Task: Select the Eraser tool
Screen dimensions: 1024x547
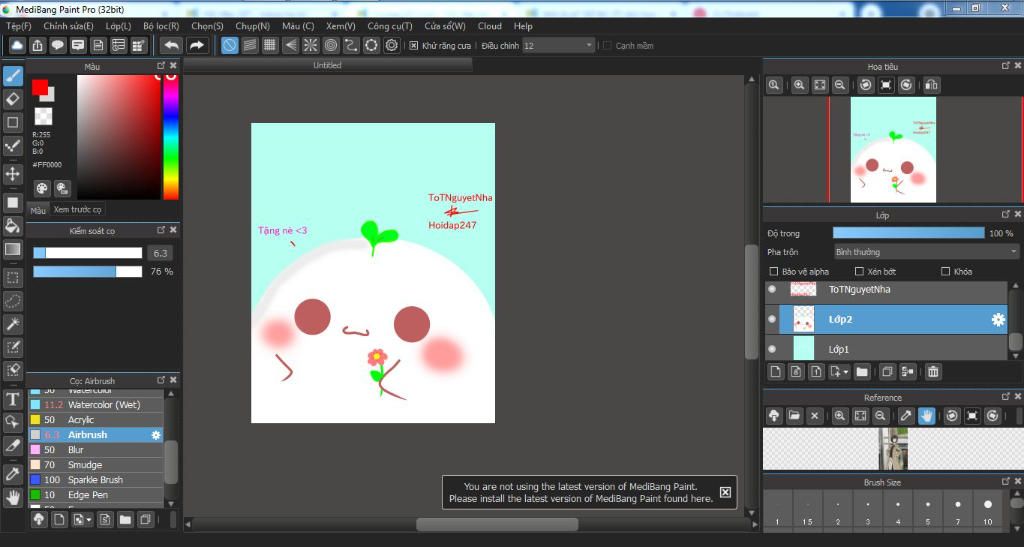Action: tap(12, 99)
